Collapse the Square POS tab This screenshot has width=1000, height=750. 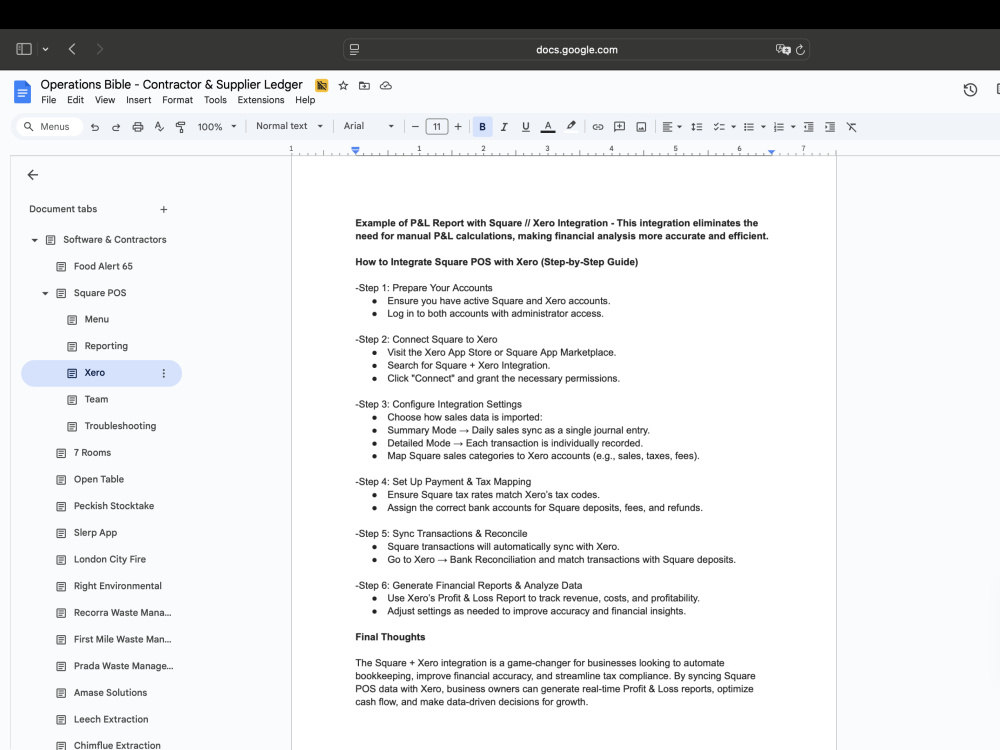(x=45, y=293)
